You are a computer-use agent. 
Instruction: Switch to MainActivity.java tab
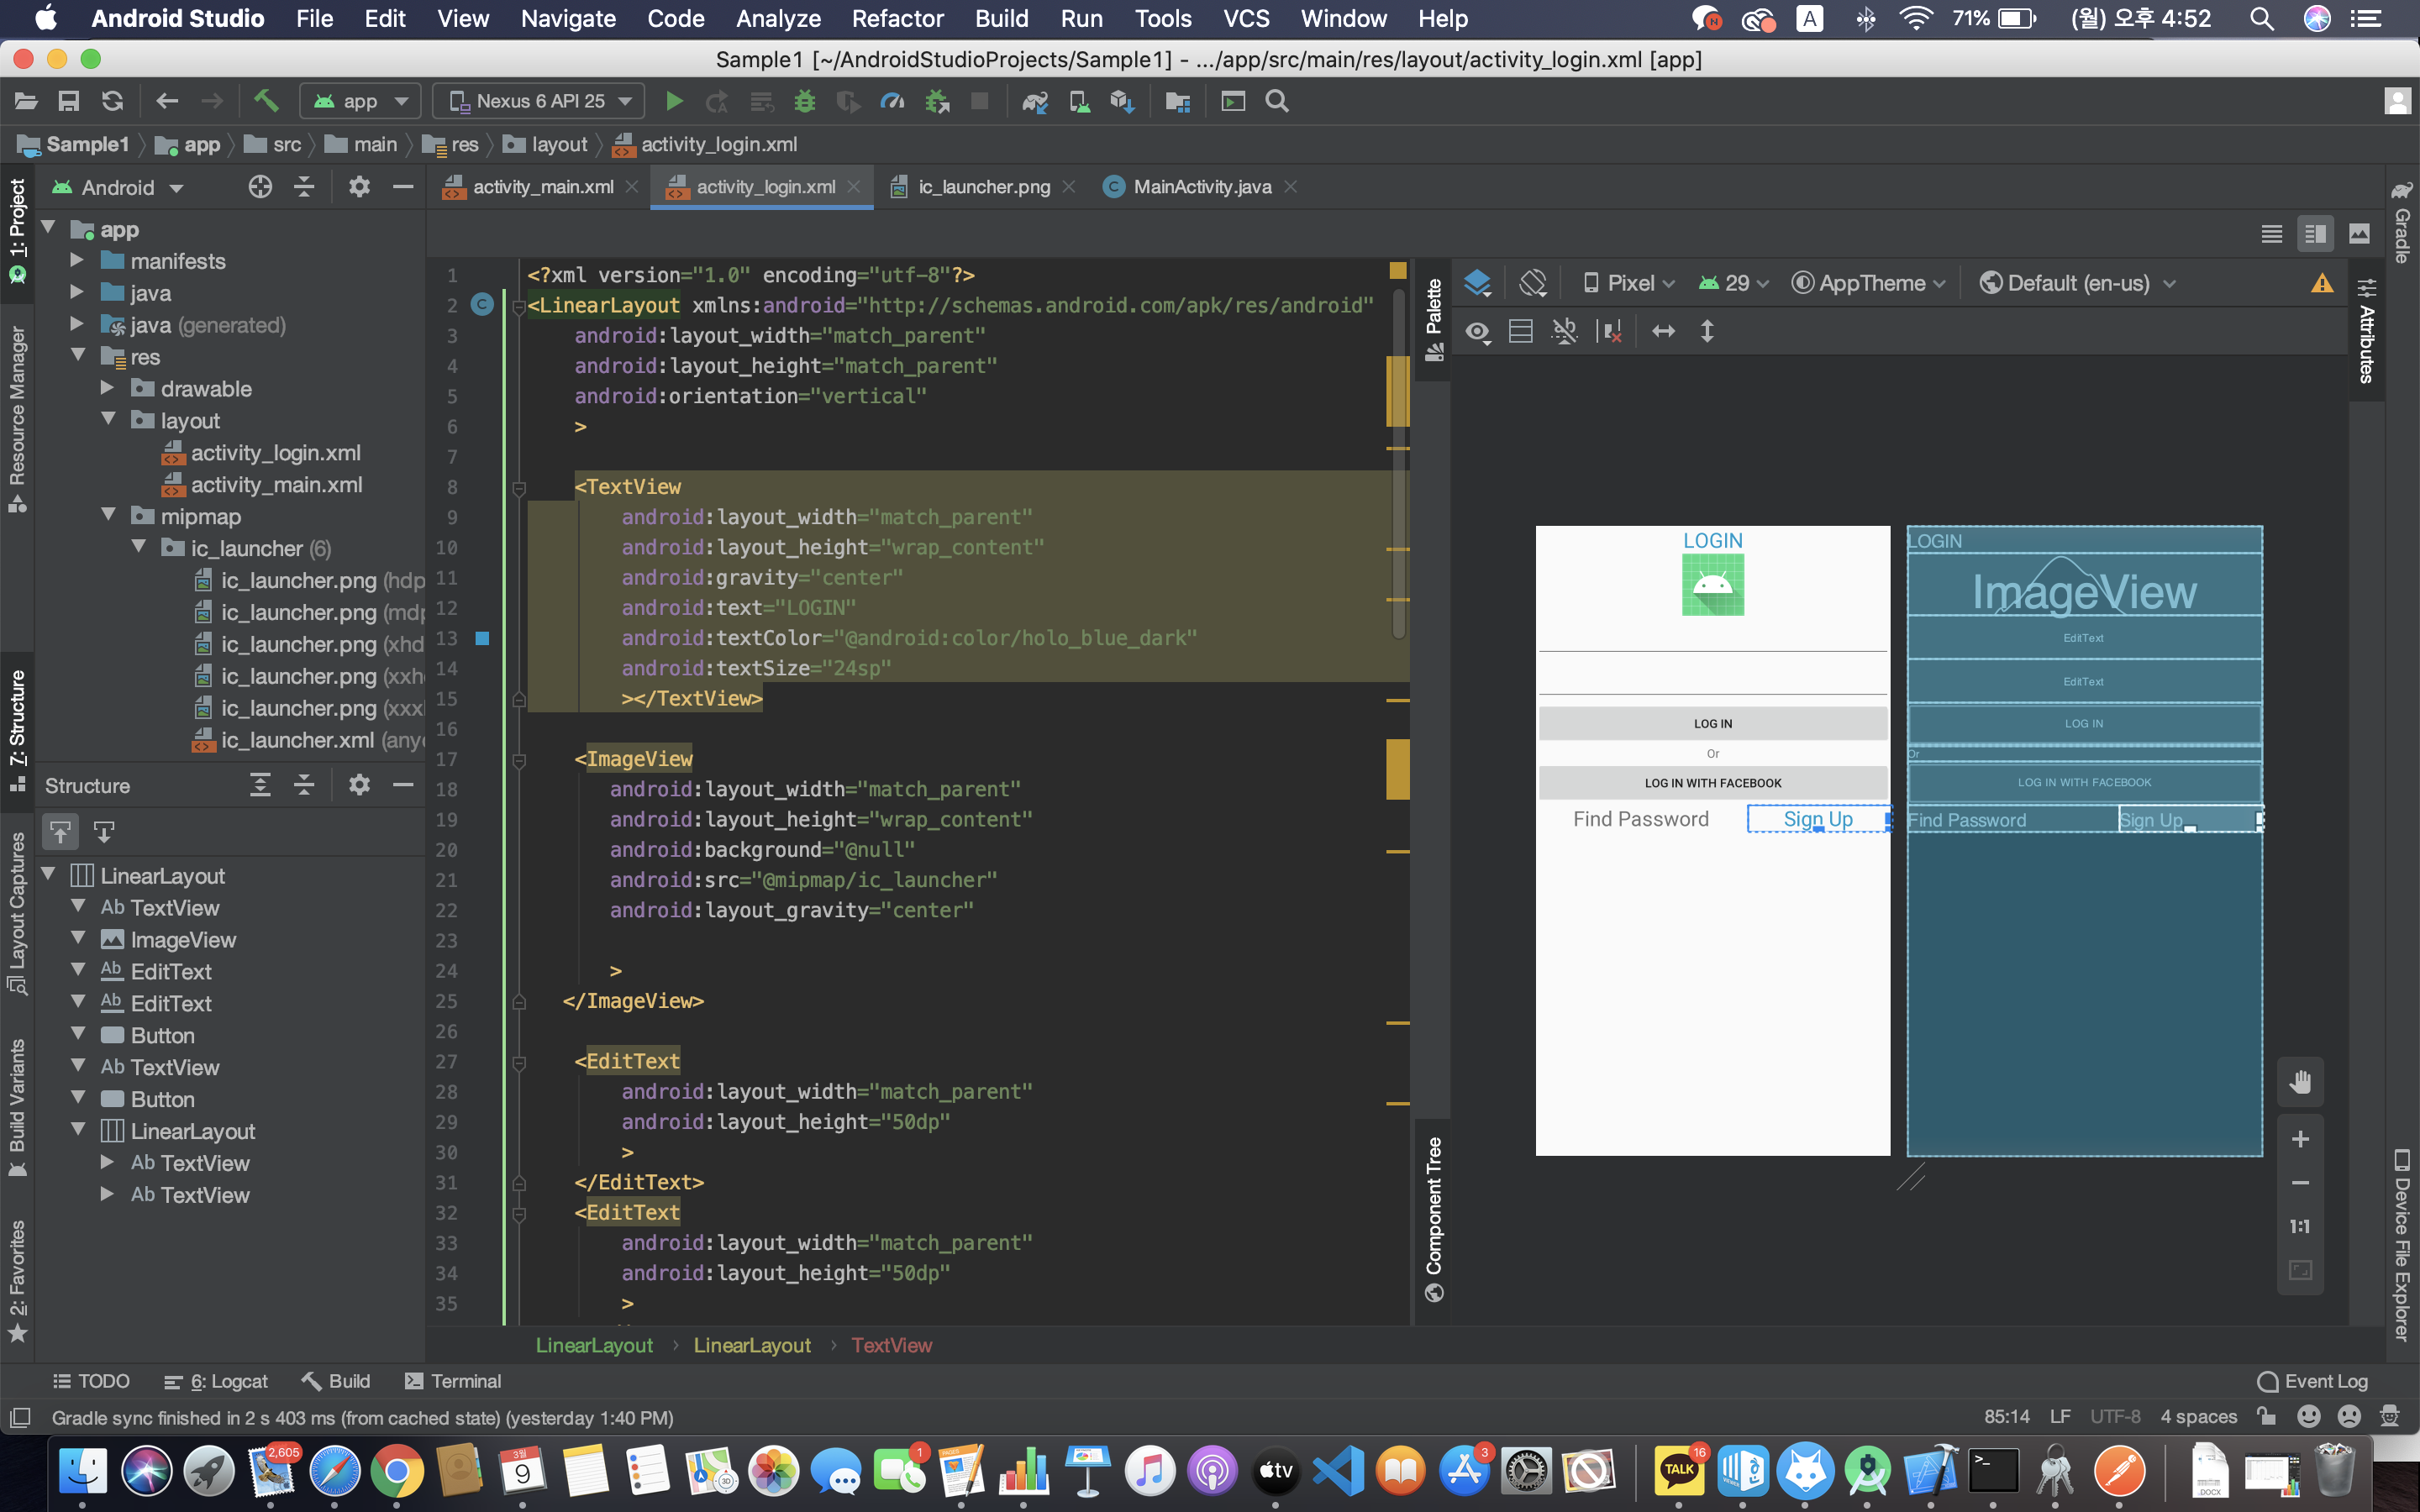tap(1201, 187)
